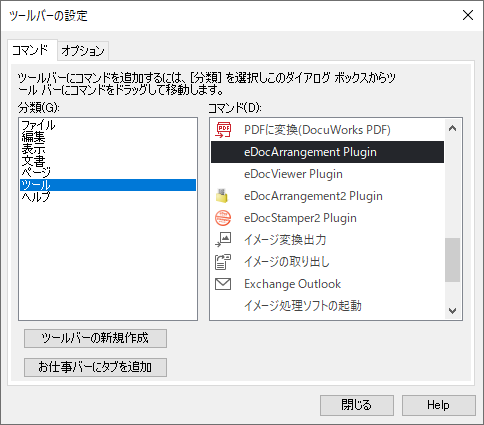Click the PDF conversion red icon
The image size is (484, 425).
click(x=223, y=130)
